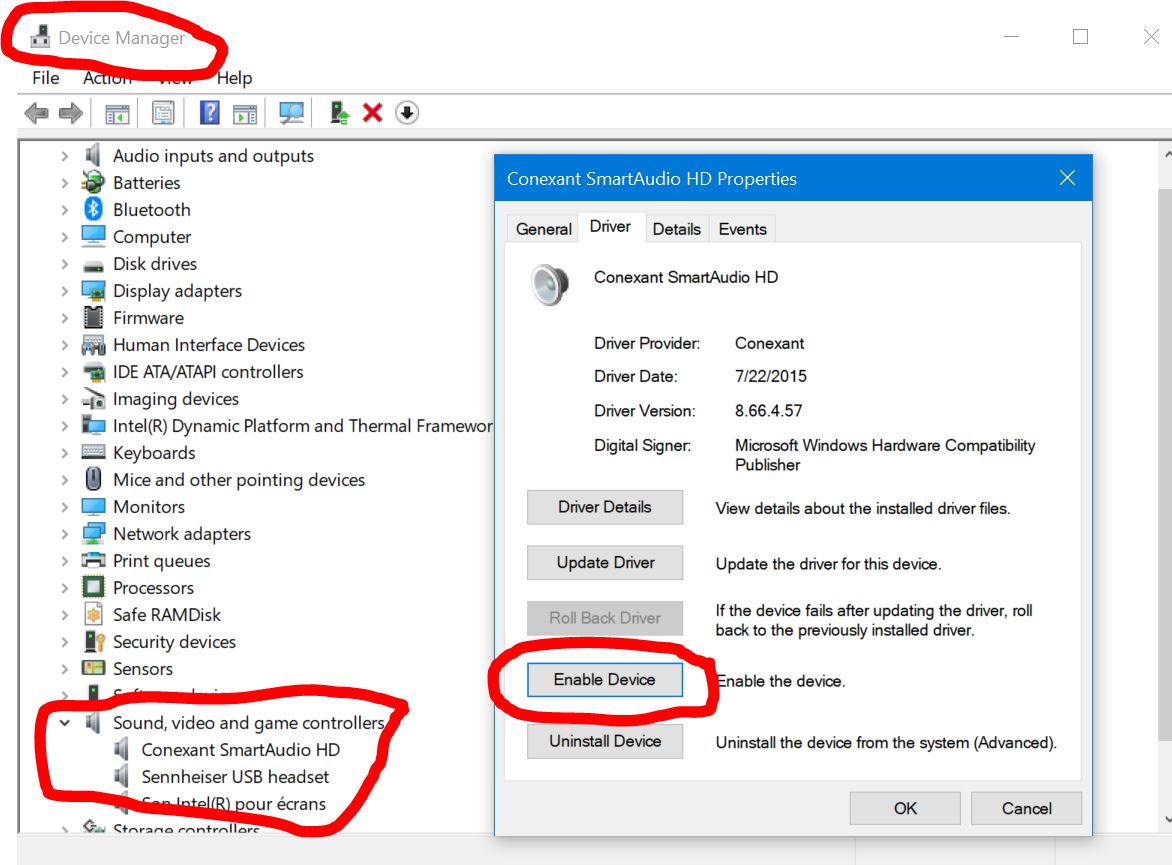This screenshot has height=865, width=1172.
Task: Open the Help question mark icon
Action: [x=210, y=113]
